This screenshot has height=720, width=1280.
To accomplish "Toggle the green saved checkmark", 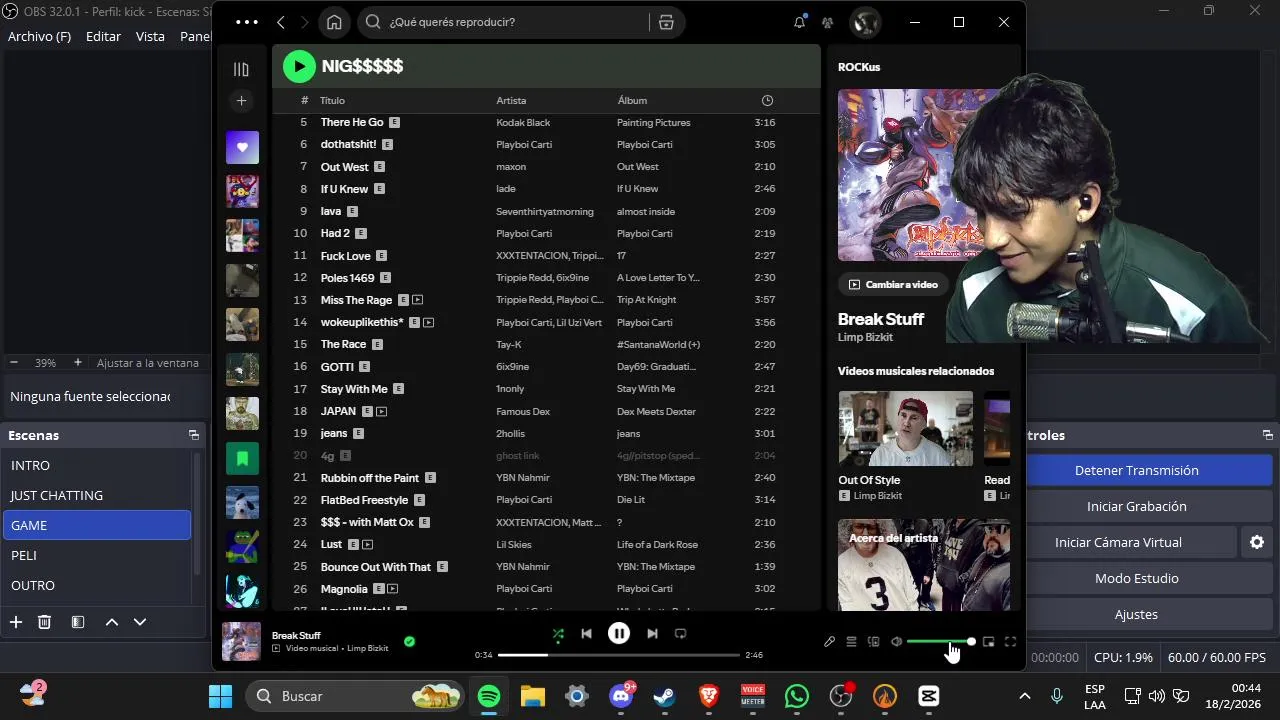I will [409, 642].
